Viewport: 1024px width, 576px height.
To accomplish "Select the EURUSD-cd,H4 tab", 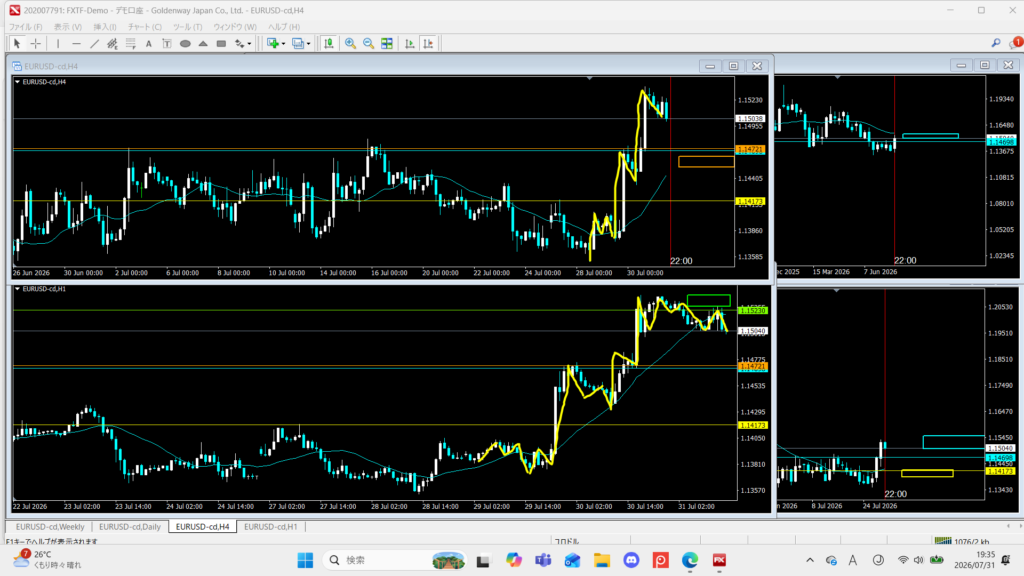I will tap(202, 526).
